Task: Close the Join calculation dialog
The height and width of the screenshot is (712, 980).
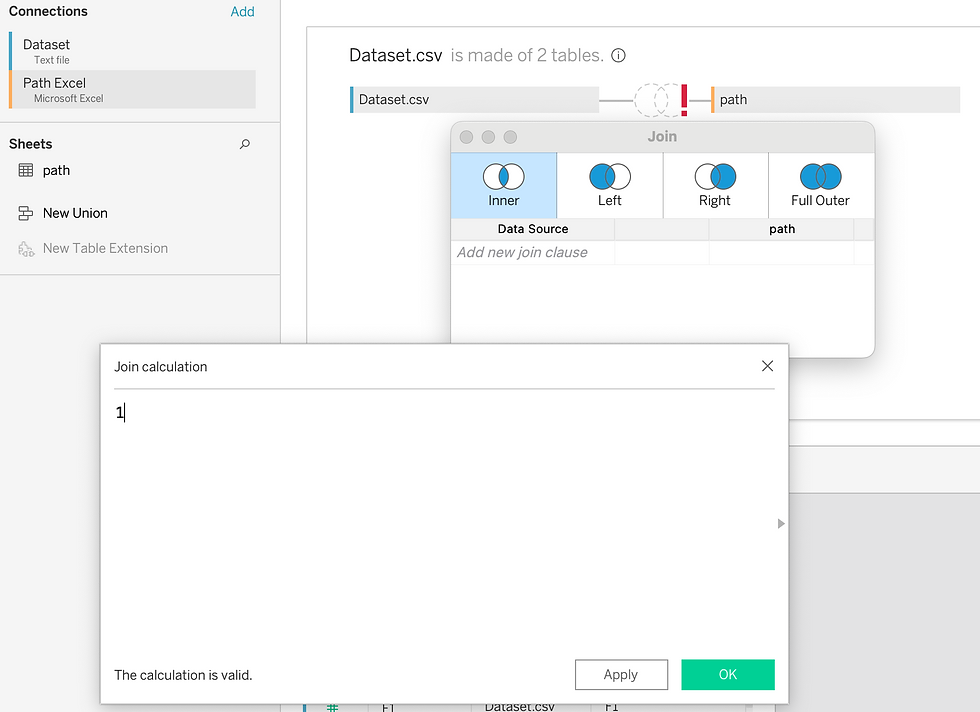Action: (768, 366)
